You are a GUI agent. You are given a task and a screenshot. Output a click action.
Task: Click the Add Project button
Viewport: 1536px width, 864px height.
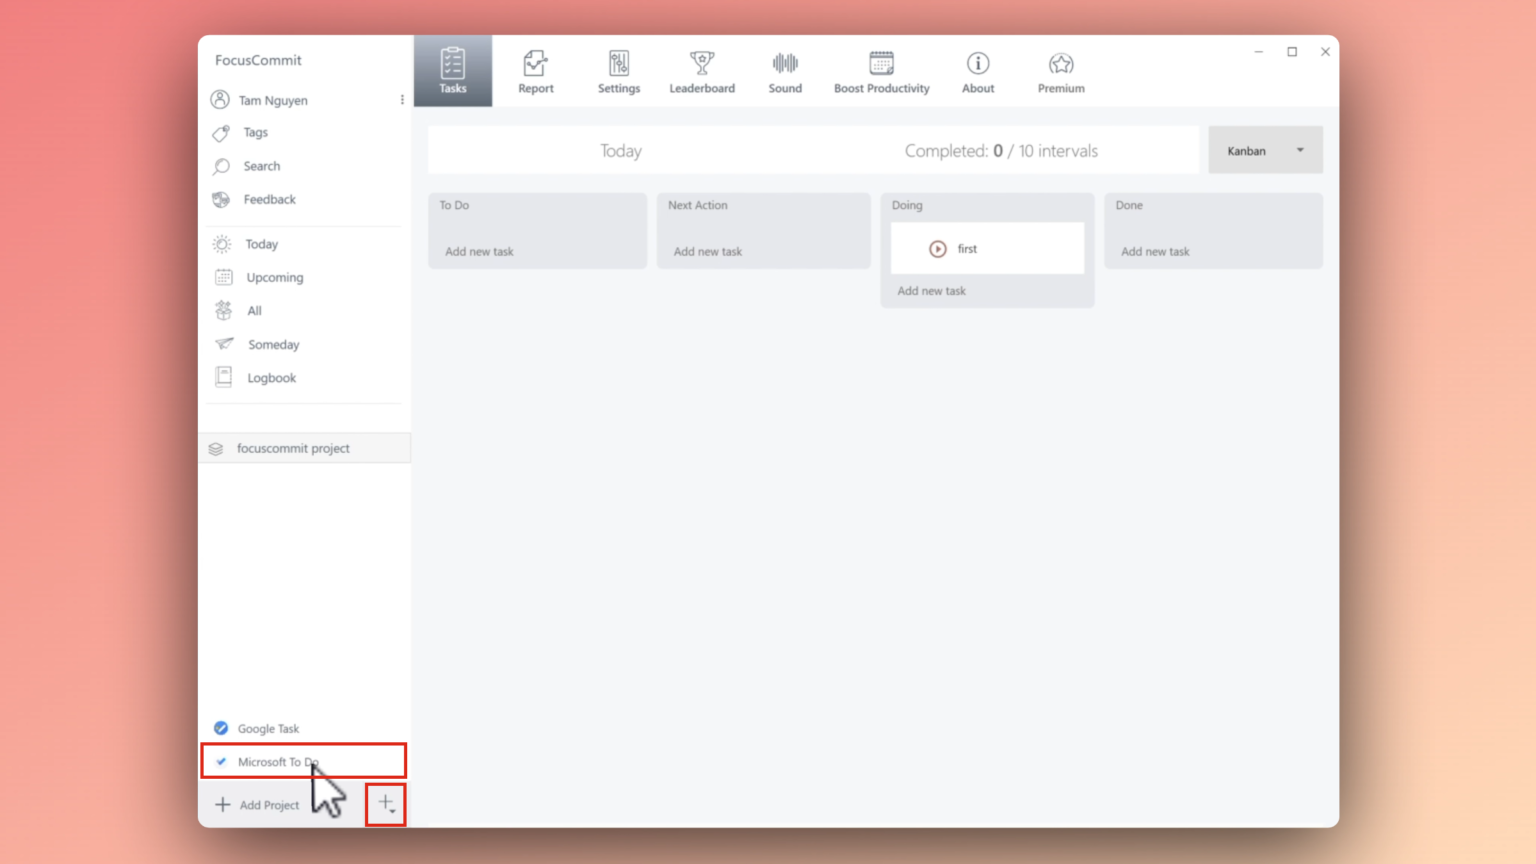coord(257,805)
